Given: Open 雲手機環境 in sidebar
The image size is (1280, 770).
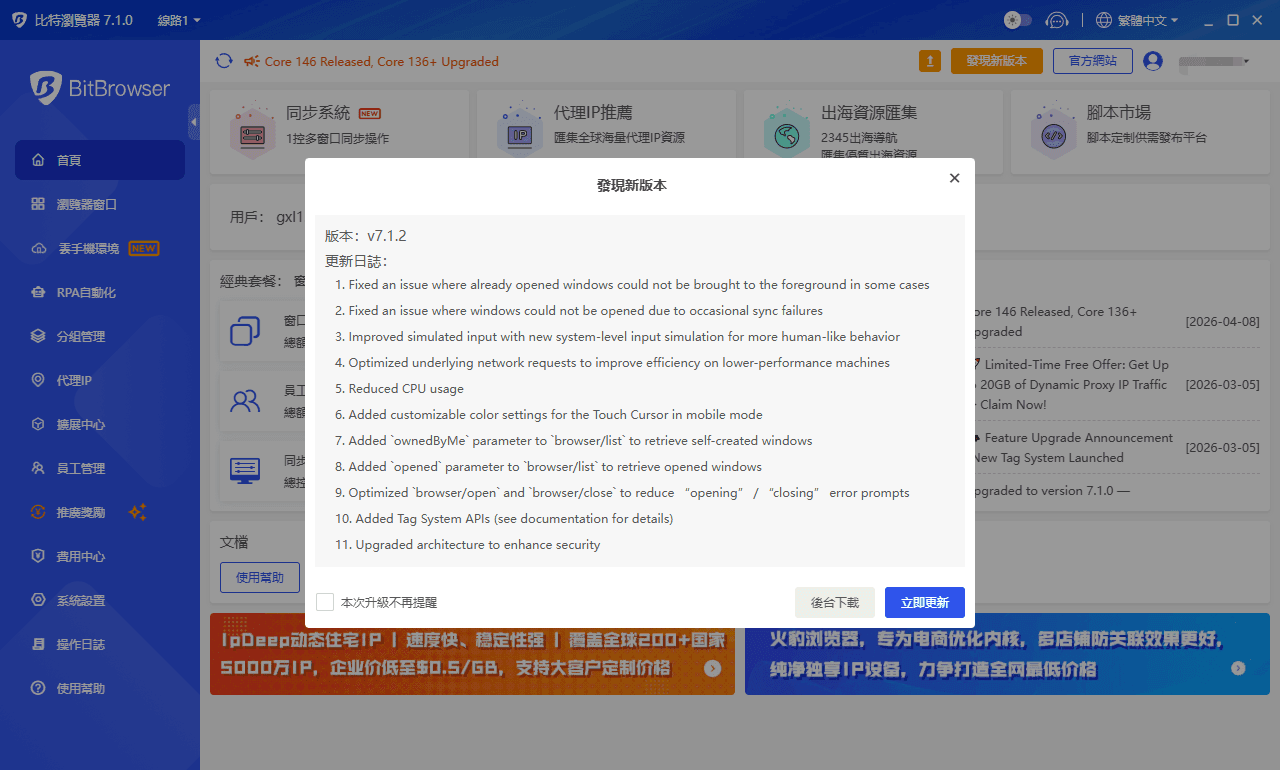Looking at the screenshot, I should [x=100, y=248].
